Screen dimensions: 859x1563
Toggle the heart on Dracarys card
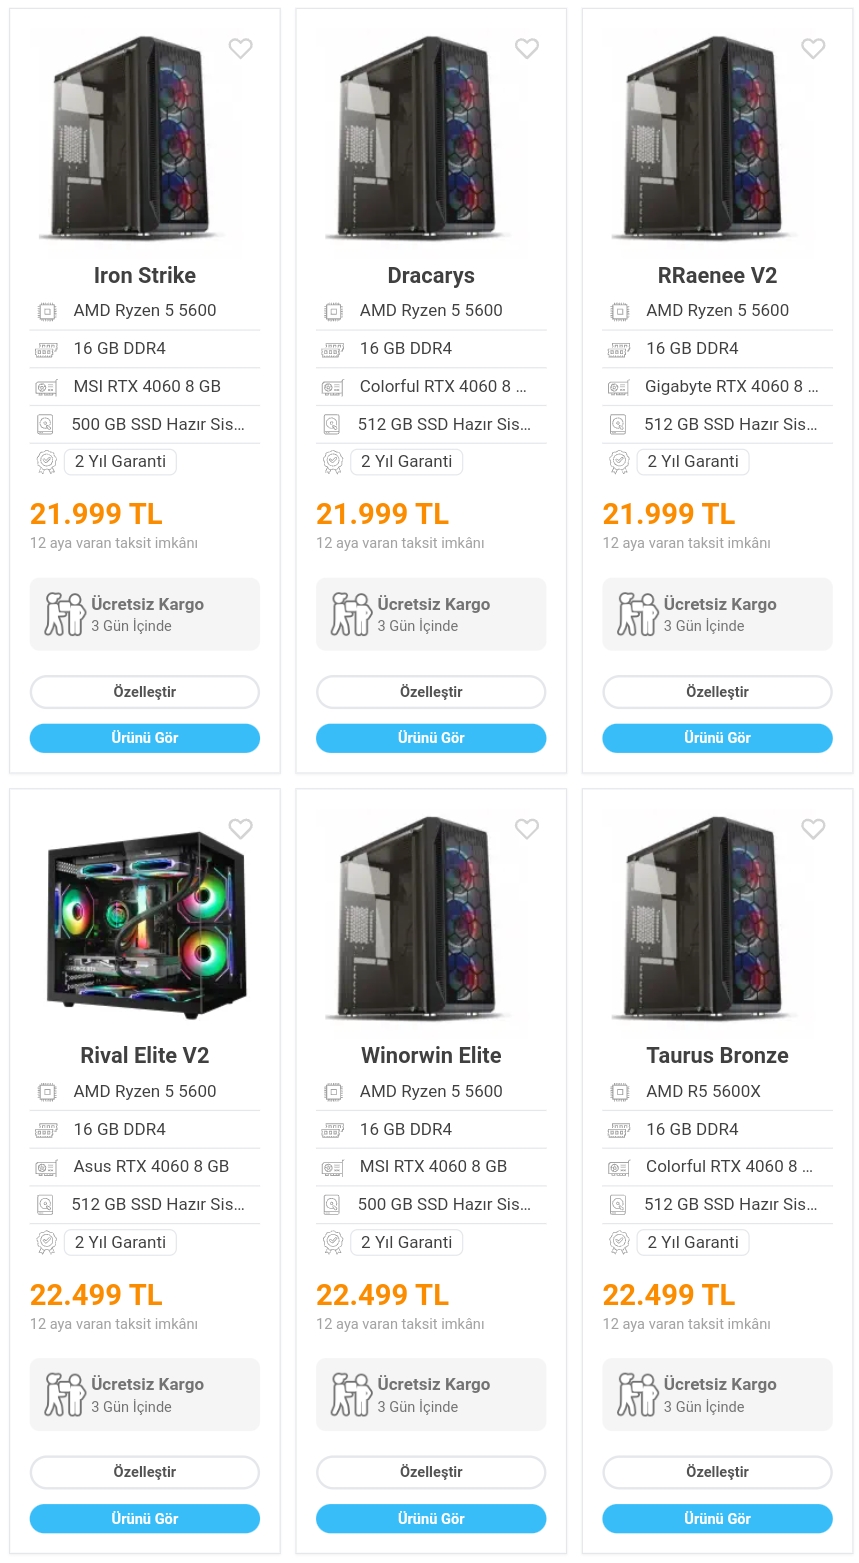(527, 48)
